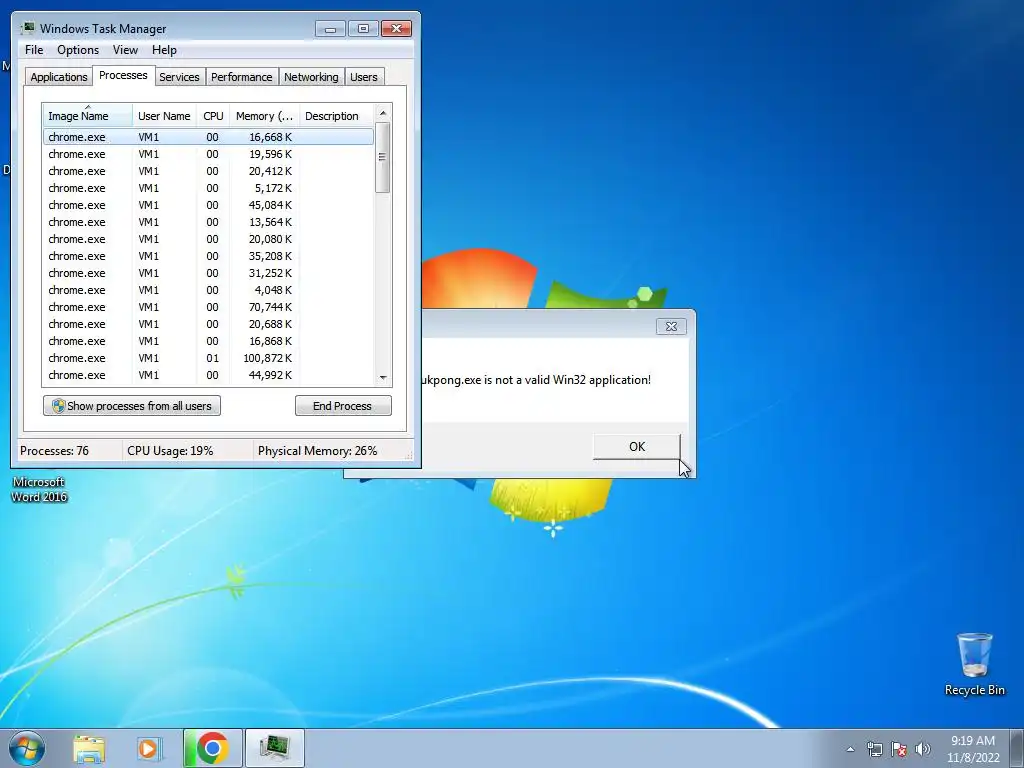Sort processes by Memory column
This screenshot has width=1024, height=768.
[x=264, y=116]
